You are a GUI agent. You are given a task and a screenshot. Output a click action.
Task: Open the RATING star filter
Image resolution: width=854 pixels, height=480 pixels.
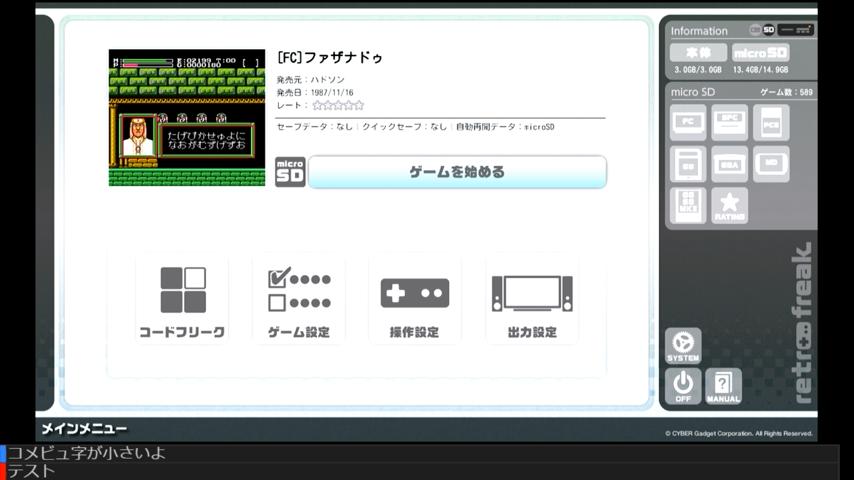point(729,205)
